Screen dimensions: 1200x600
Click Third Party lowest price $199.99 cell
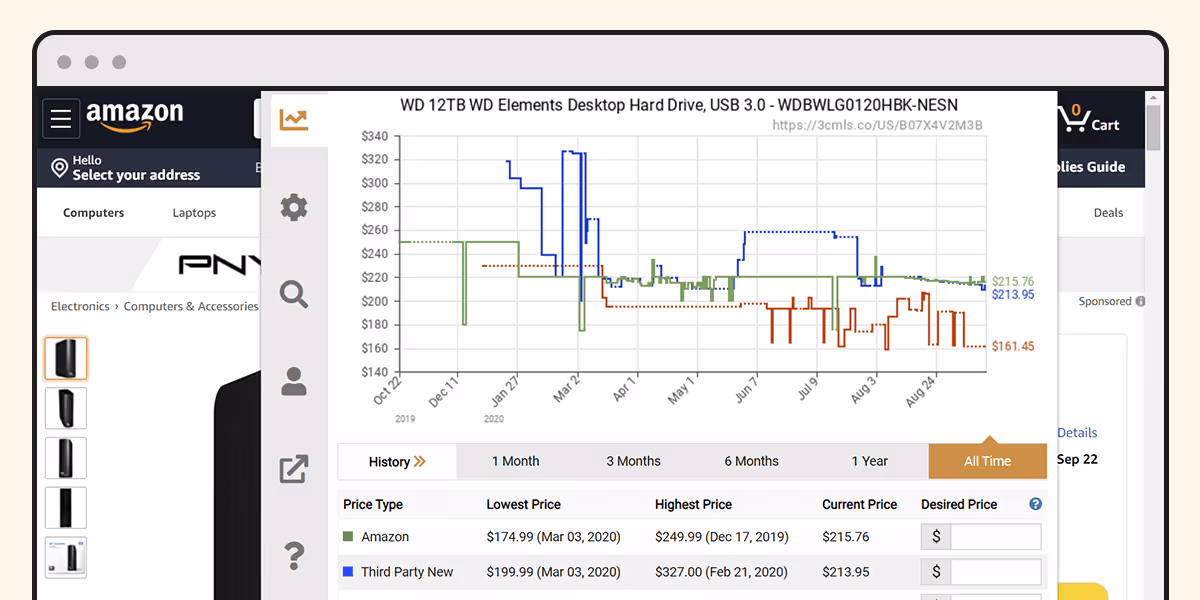coord(554,572)
